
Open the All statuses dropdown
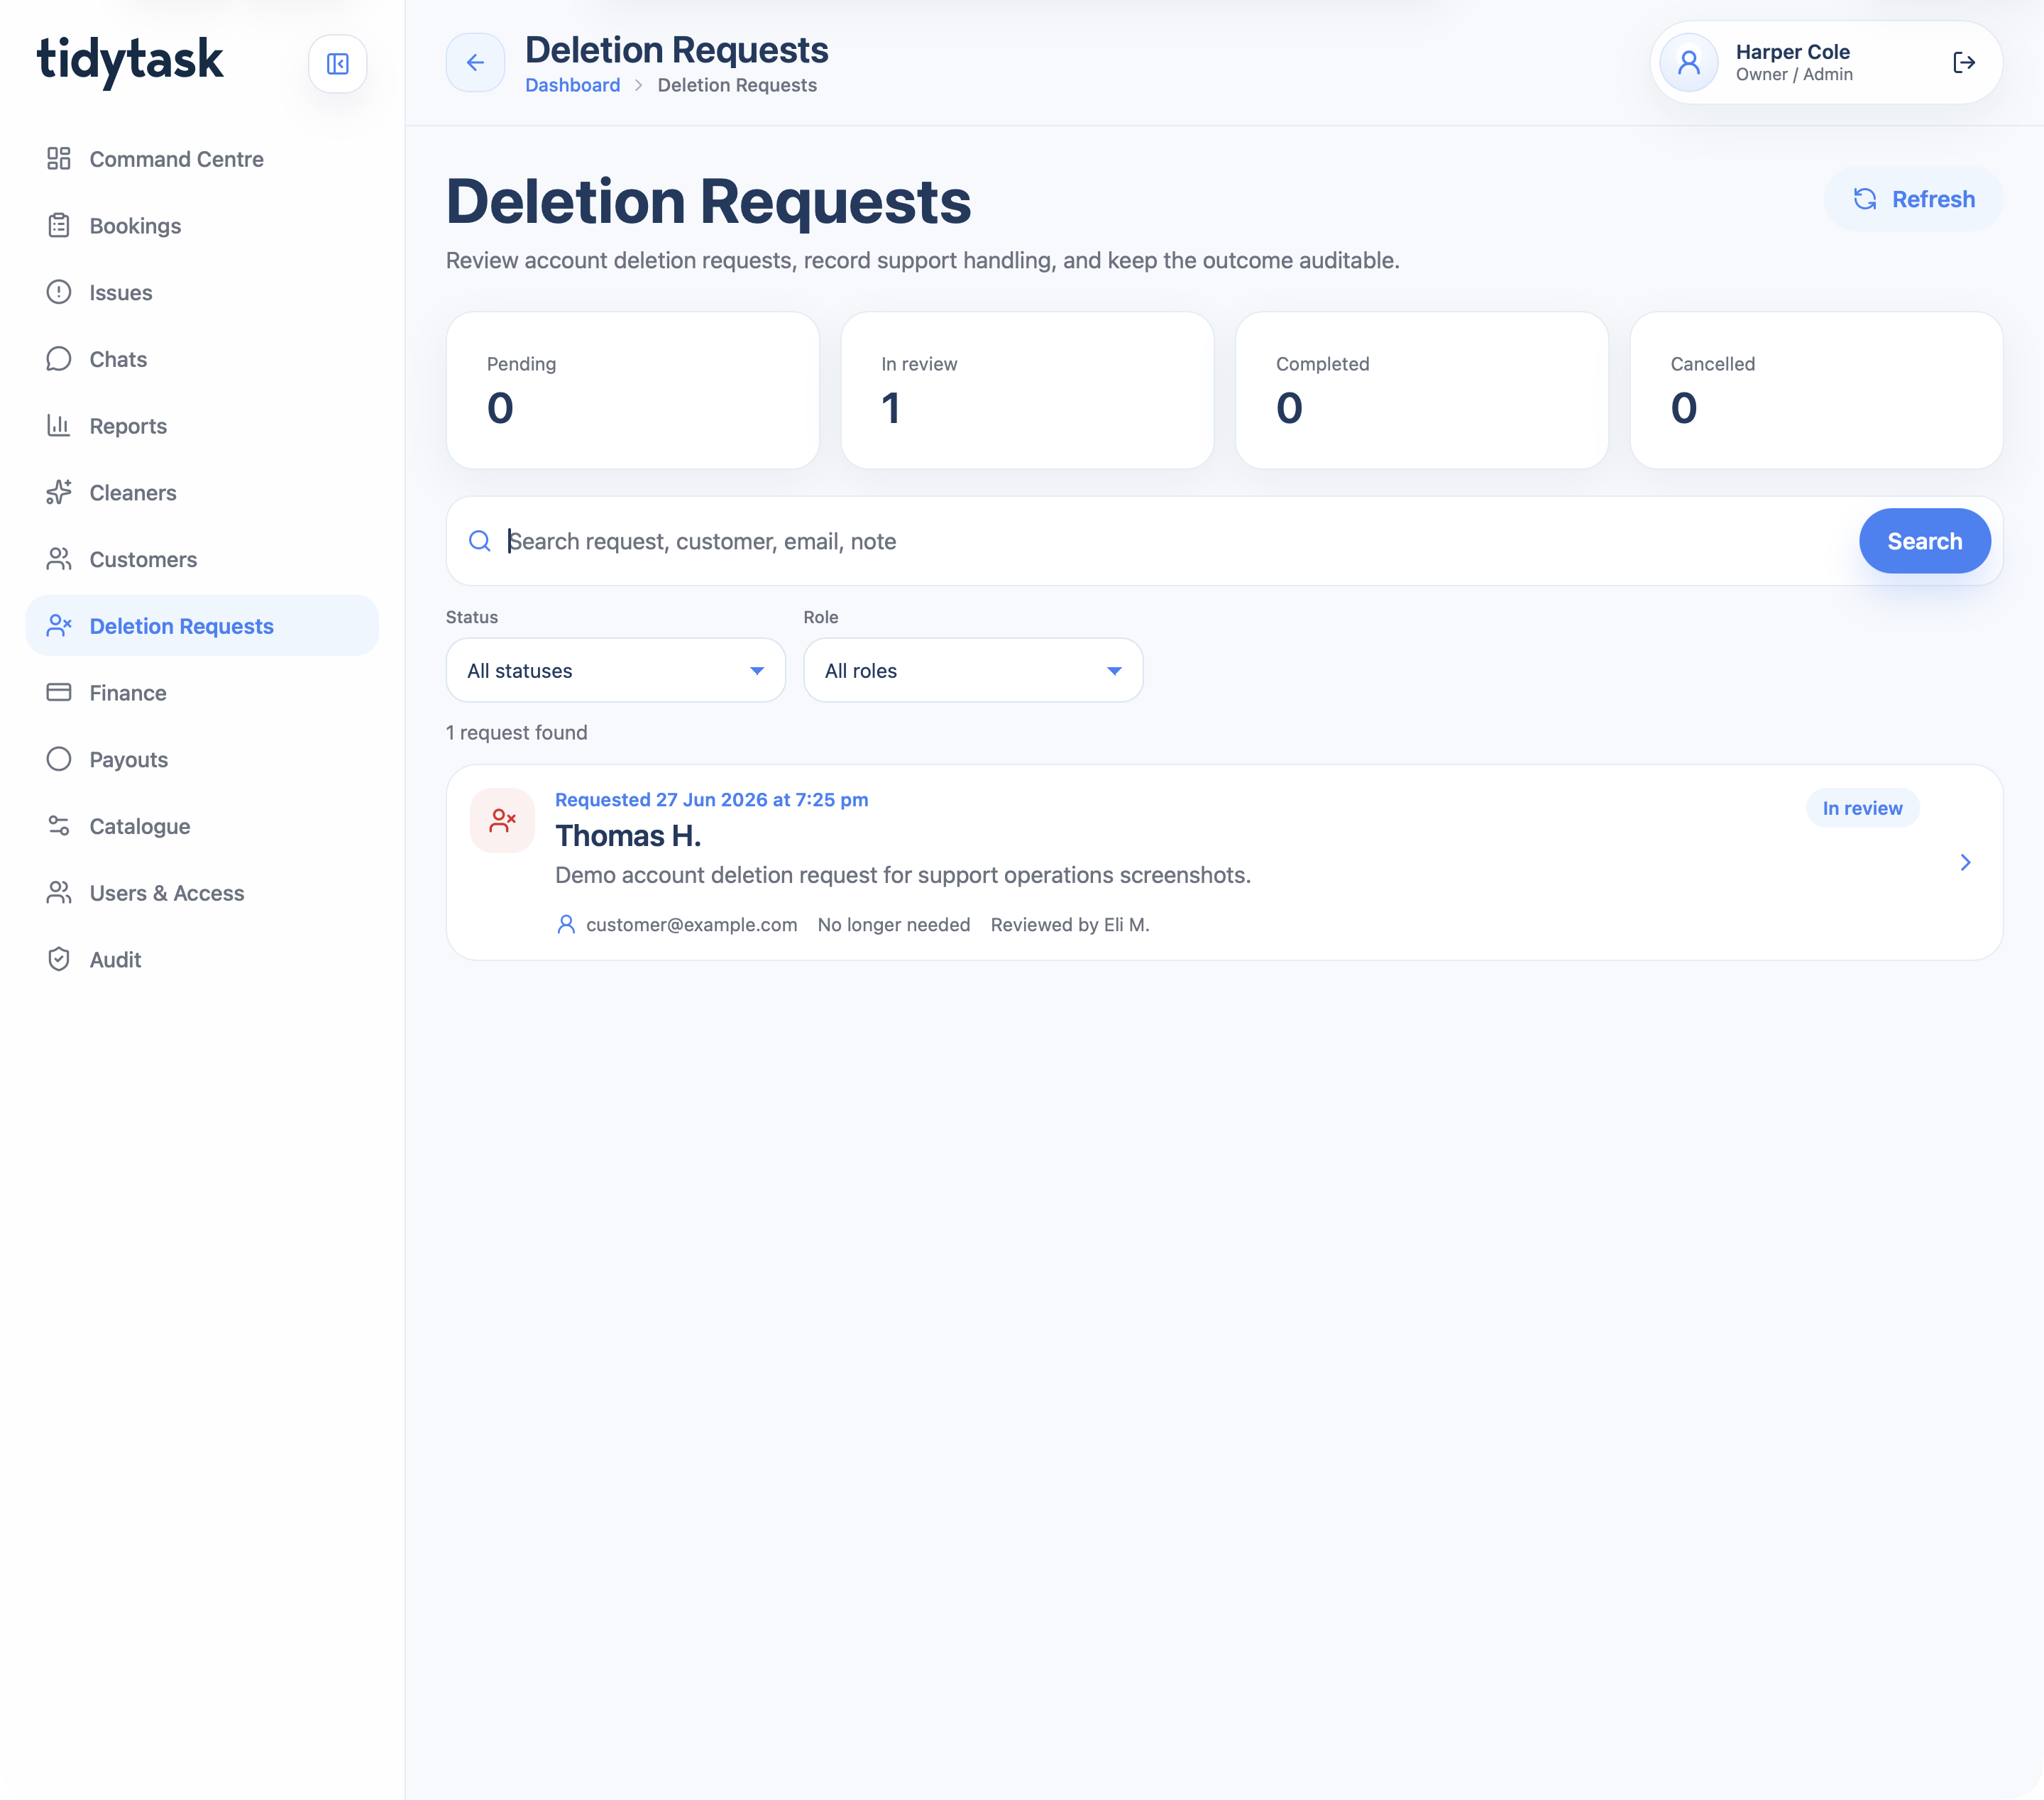pos(615,670)
